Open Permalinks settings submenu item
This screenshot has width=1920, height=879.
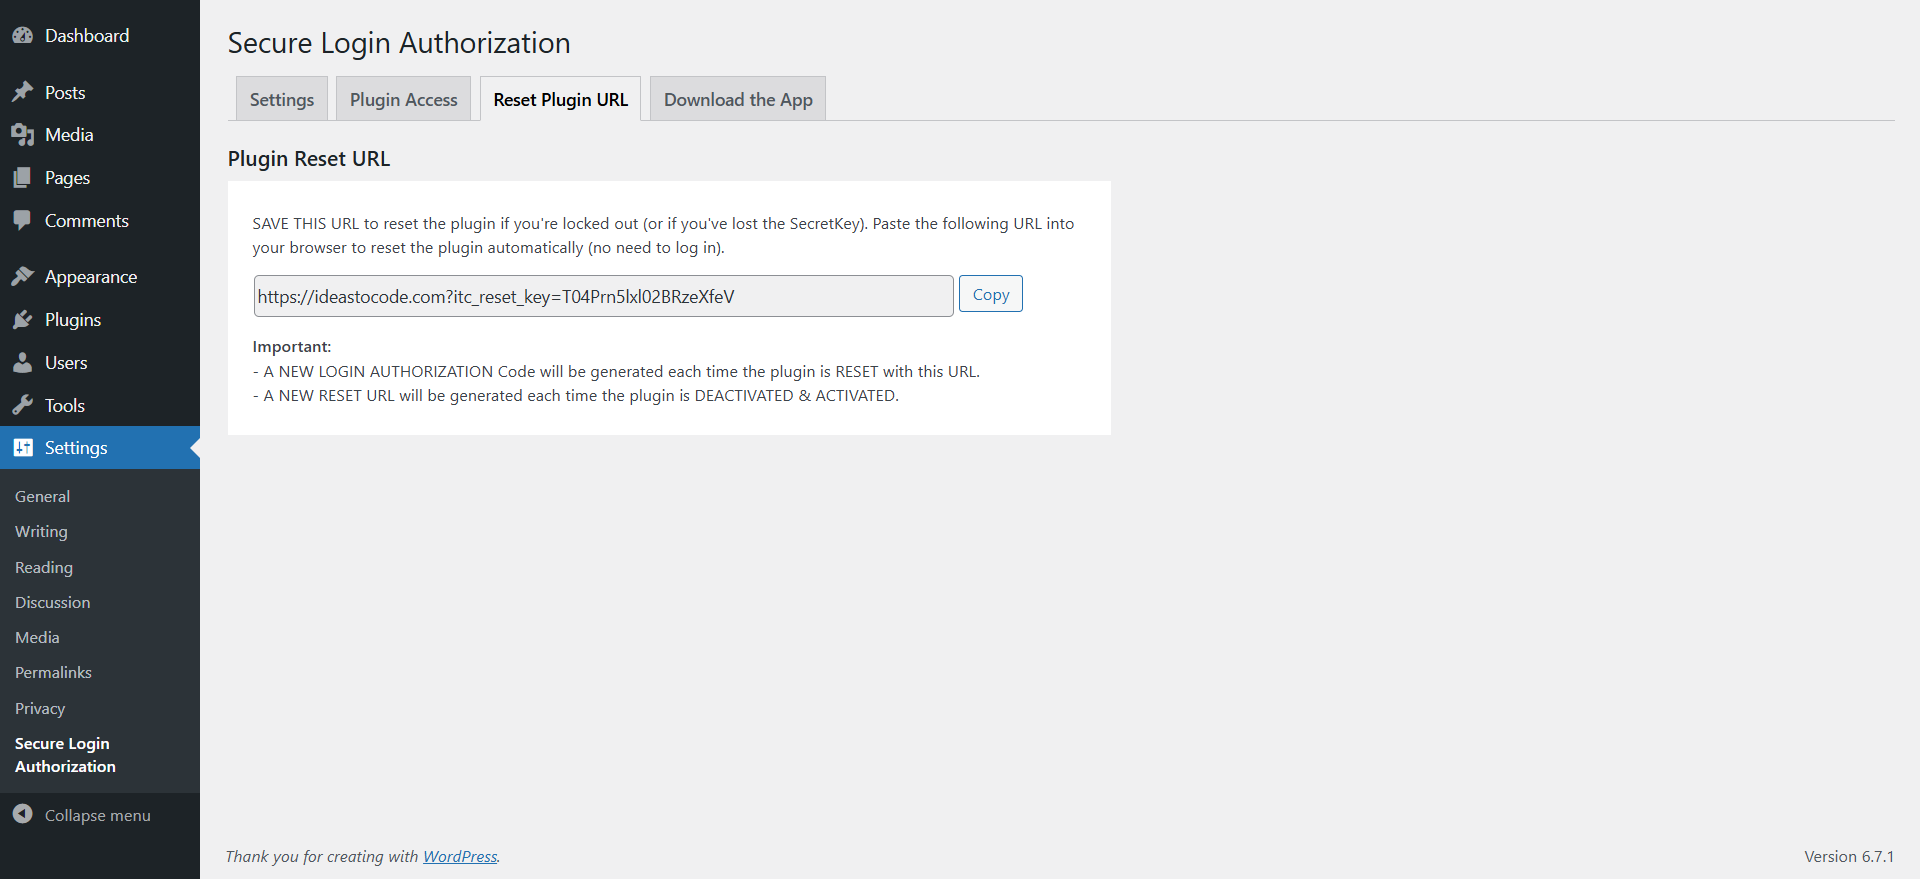tap(53, 673)
